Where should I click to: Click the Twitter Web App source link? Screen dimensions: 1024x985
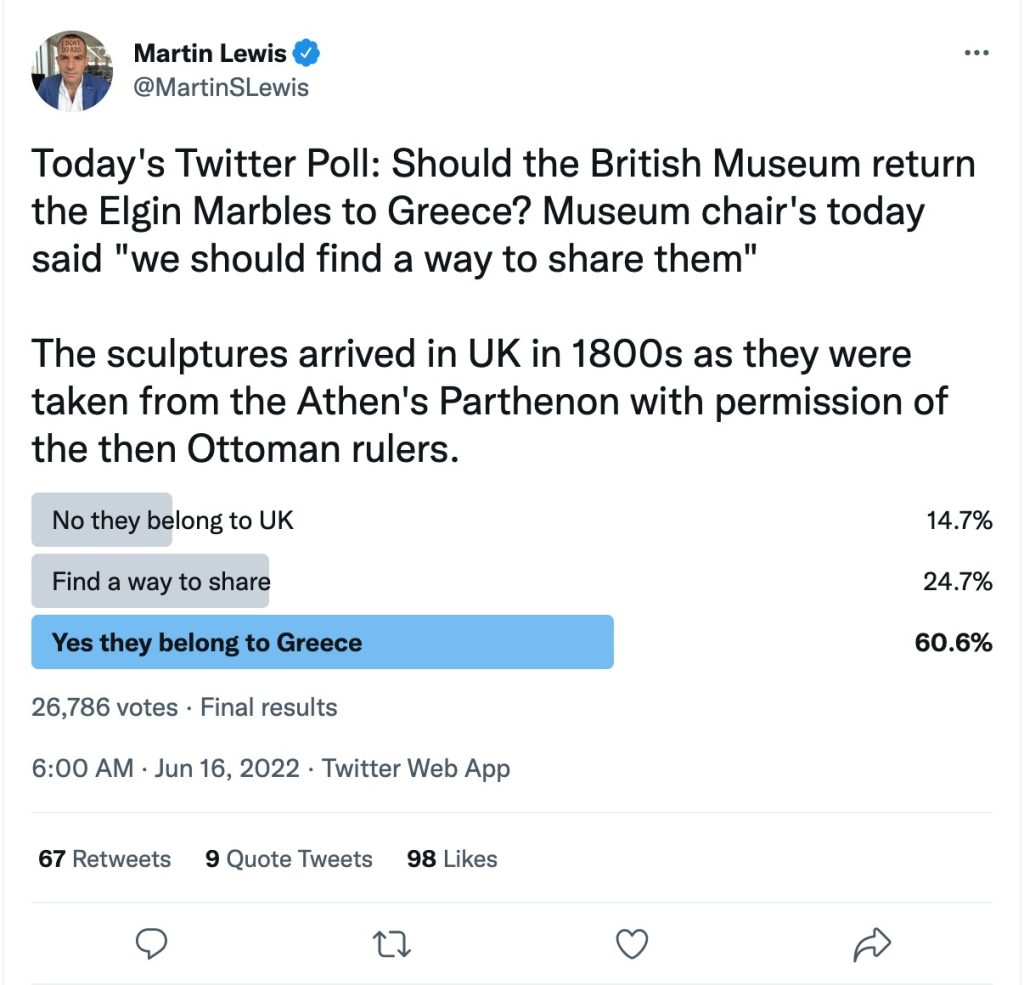tap(416, 768)
